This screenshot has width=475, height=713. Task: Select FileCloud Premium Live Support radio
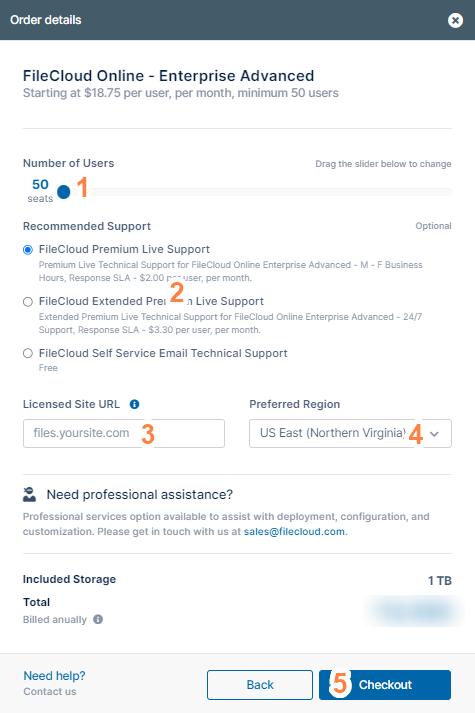point(28,250)
